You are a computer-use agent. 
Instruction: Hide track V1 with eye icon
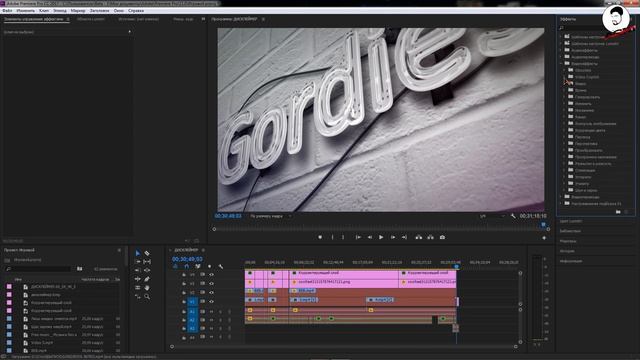tap(211, 302)
